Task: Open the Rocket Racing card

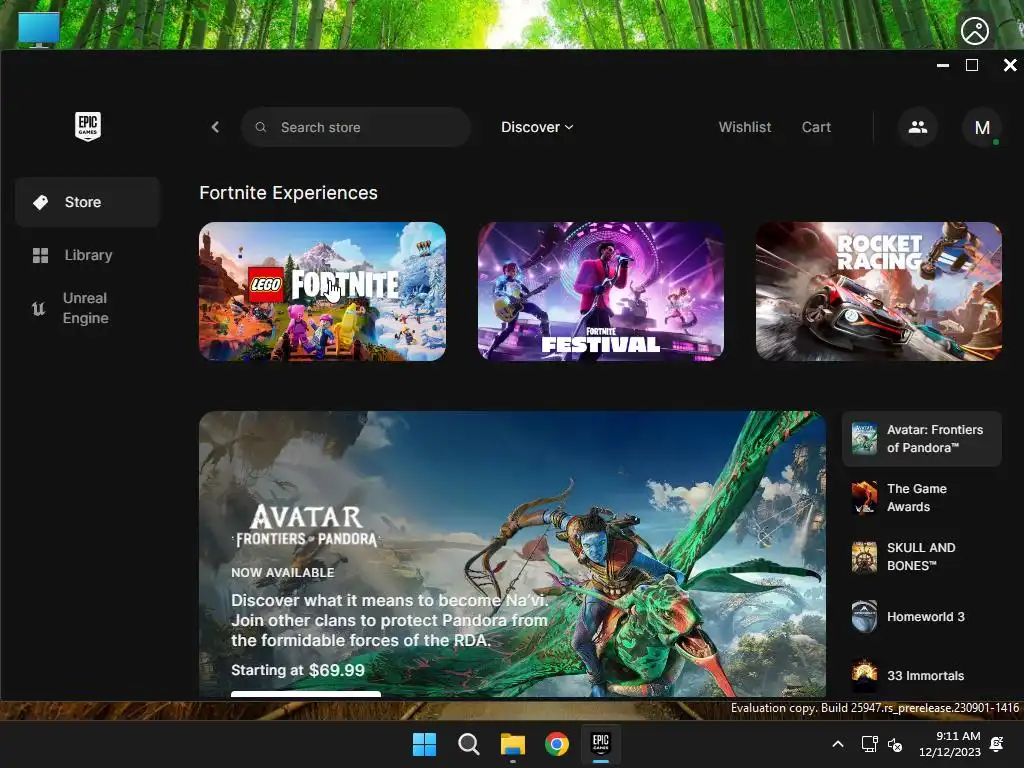Action: (879, 291)
